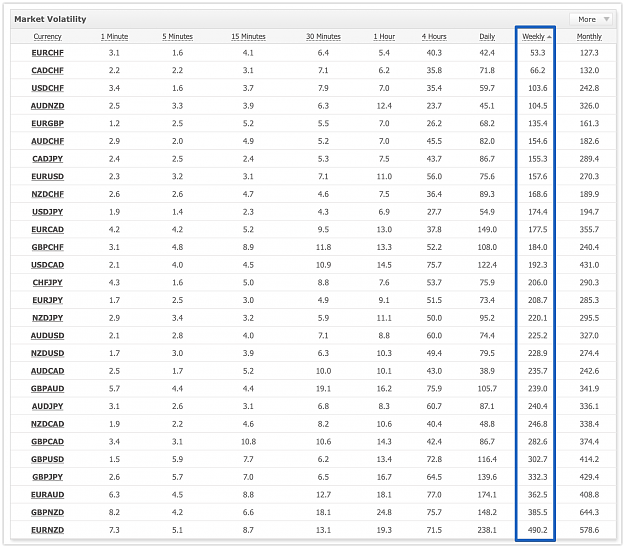The height and width of the screenshot is (548, 625).
Task: Select GBPNZD 1 Minute value 8.2
Action: (114, 512)
